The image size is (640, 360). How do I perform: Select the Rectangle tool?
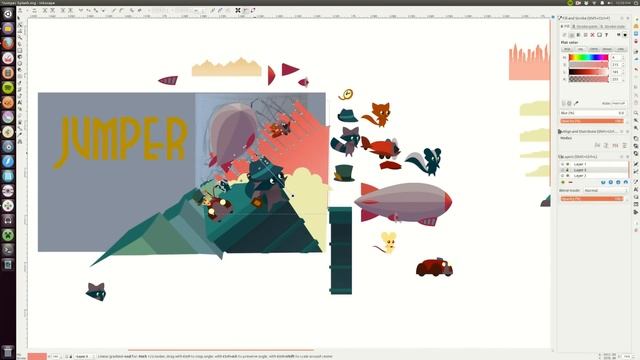click(20, 50)
